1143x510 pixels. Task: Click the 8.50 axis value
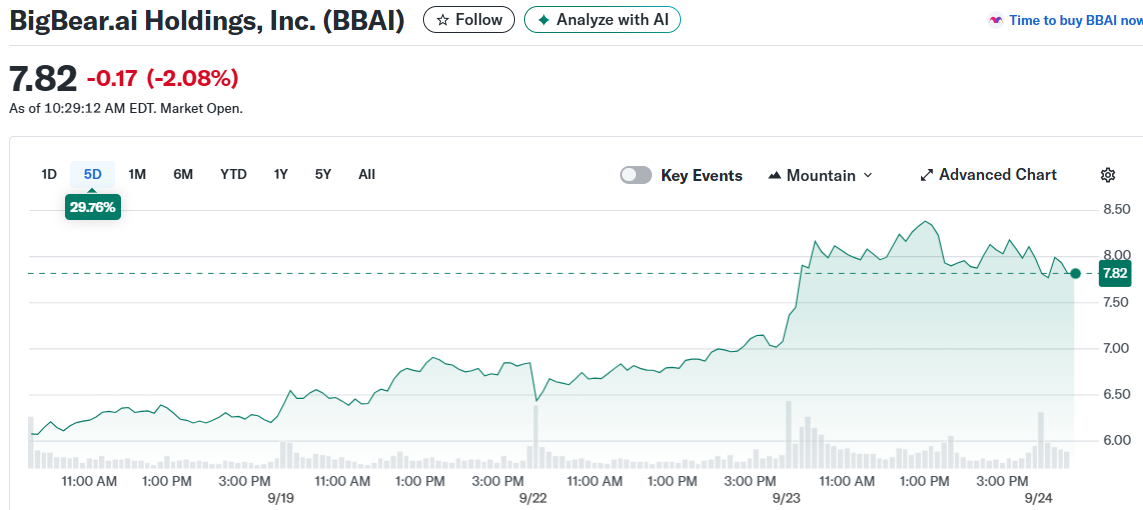coord(1115,209)
